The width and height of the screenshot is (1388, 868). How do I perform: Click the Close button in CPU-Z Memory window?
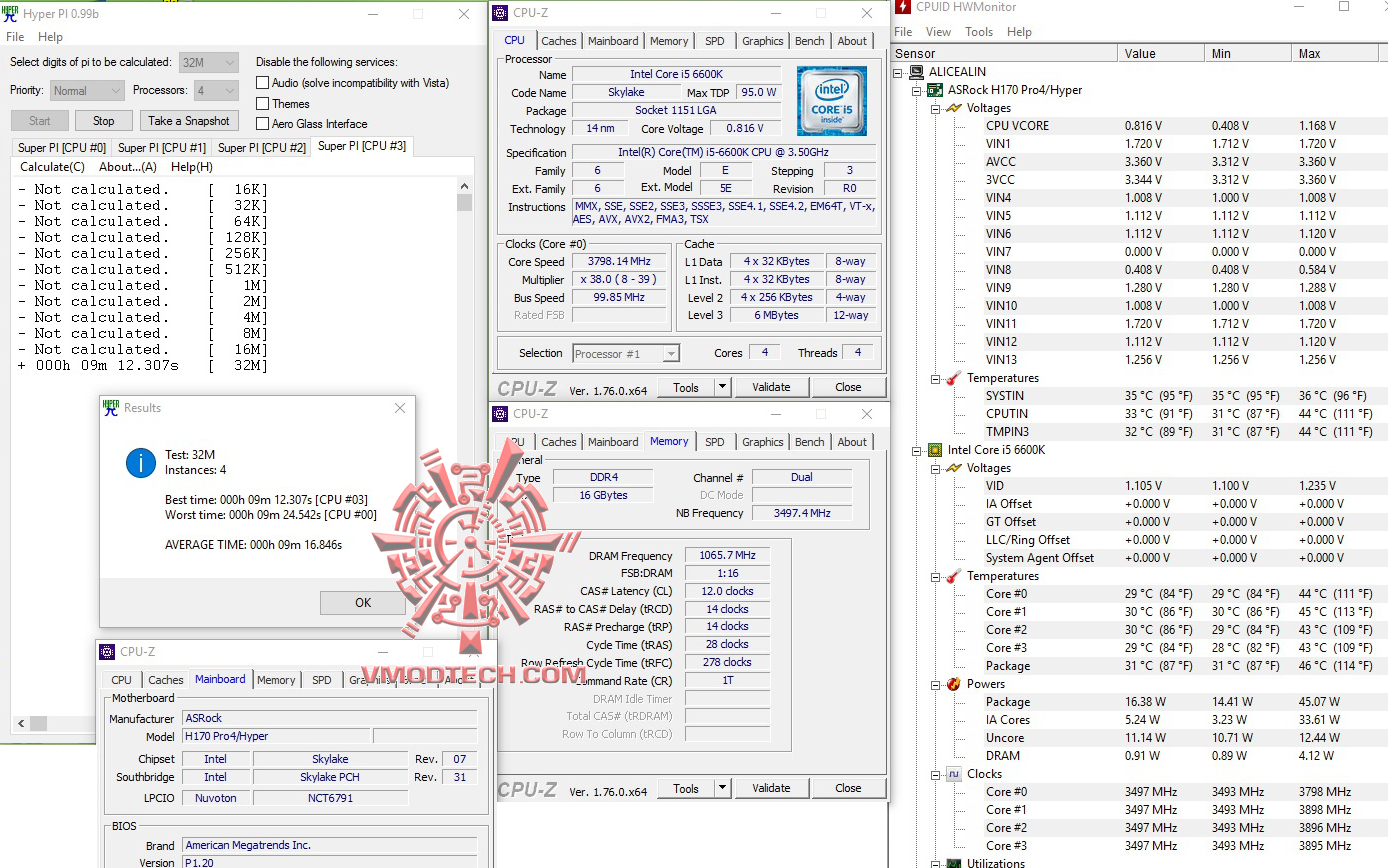(848, 788)
